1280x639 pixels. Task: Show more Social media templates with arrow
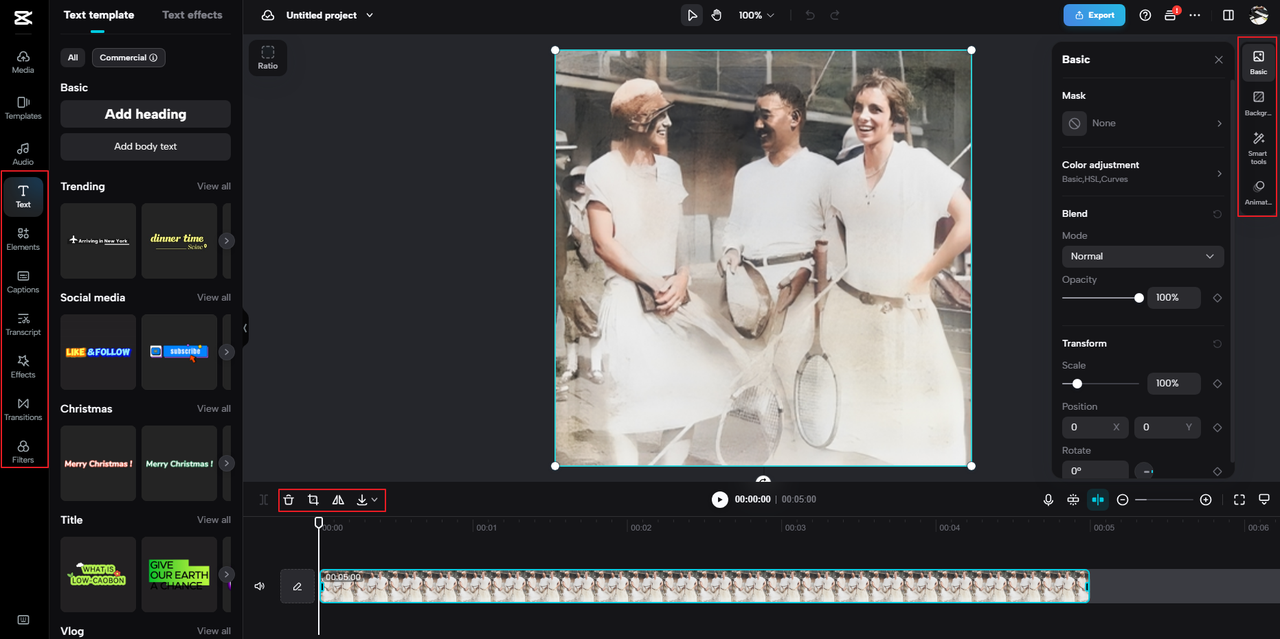coord(227,352)
